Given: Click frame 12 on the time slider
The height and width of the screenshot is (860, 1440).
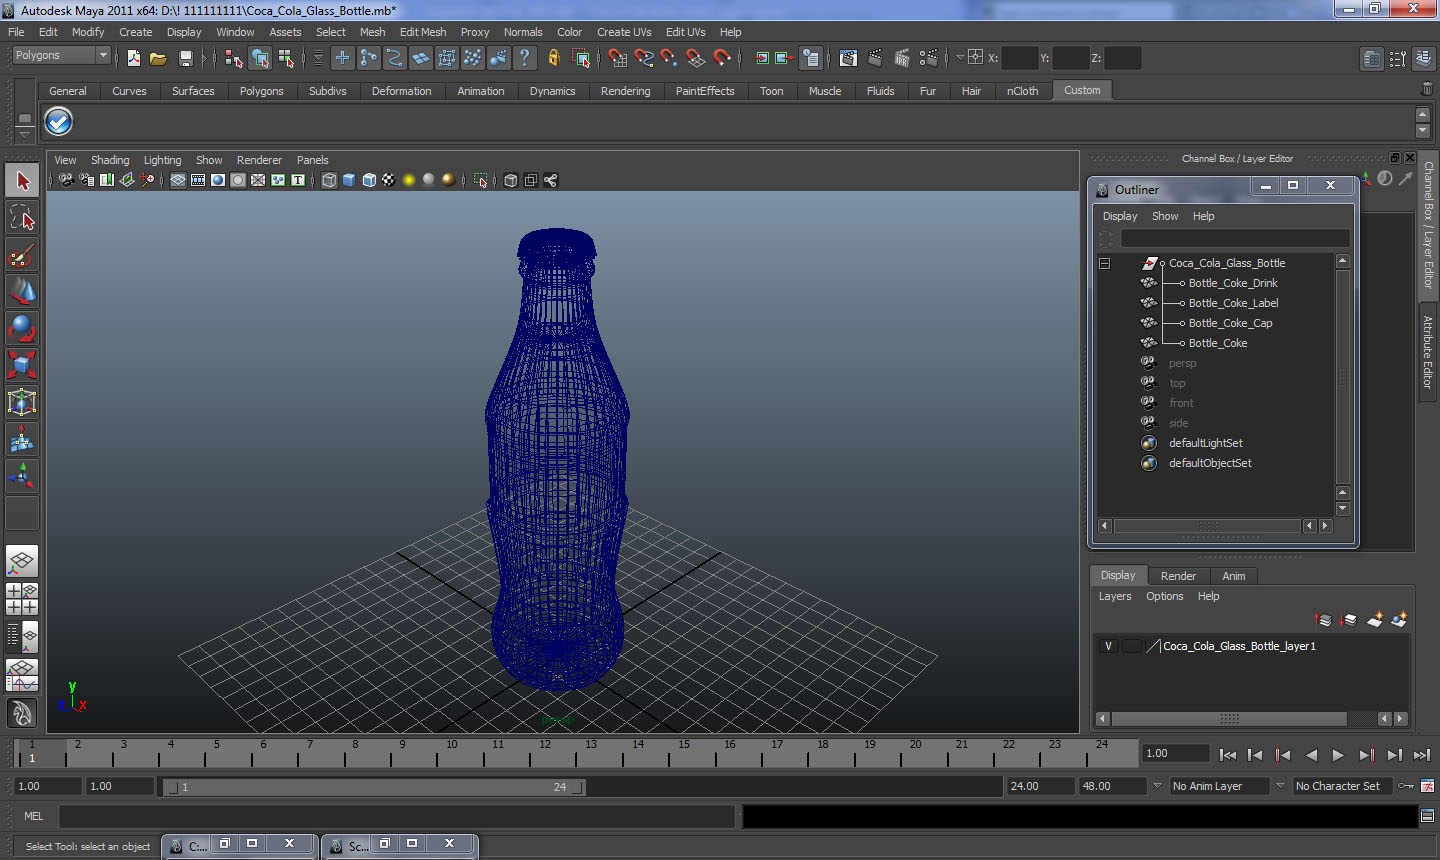Looking at the screenshot, I should [x=545, y=752].
